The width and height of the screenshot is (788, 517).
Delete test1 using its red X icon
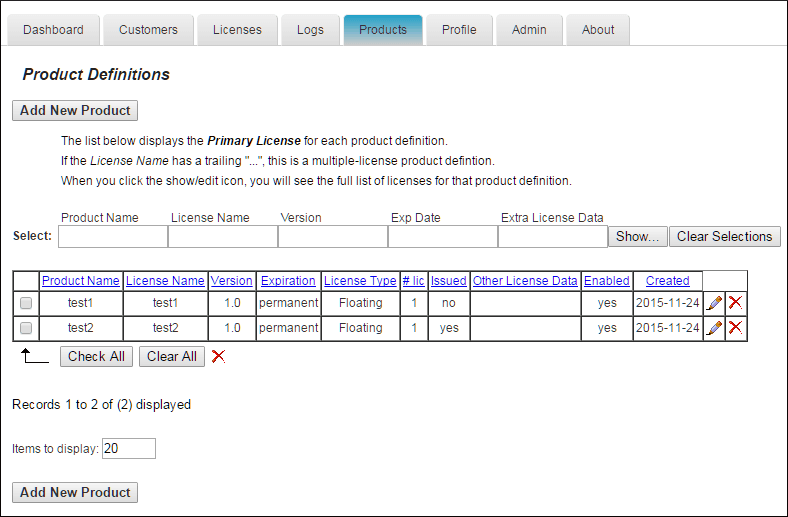point(735,302)
